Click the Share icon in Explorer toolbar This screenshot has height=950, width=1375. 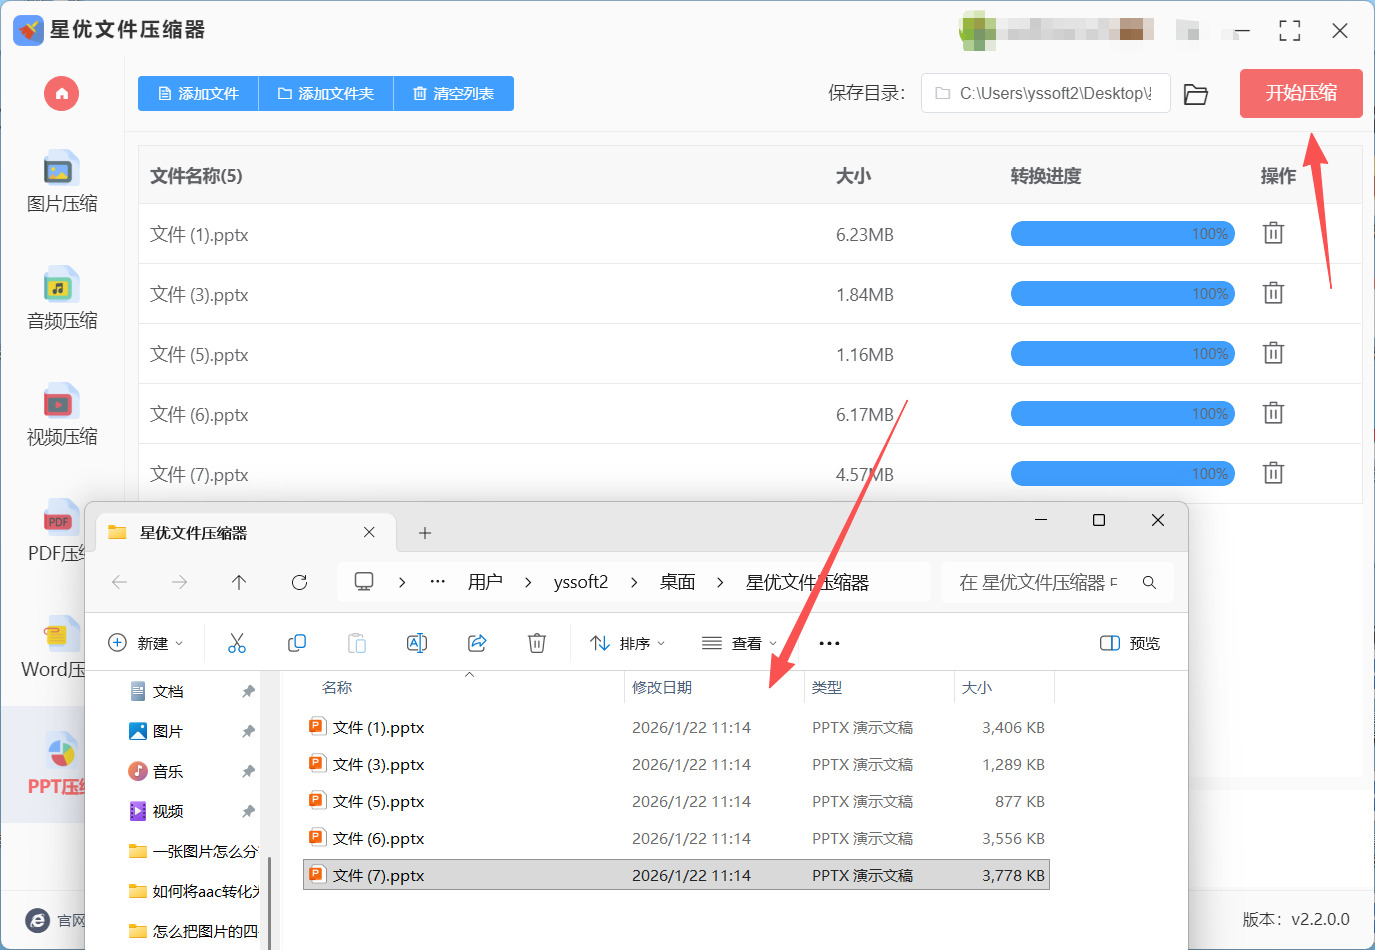point(477,643)
